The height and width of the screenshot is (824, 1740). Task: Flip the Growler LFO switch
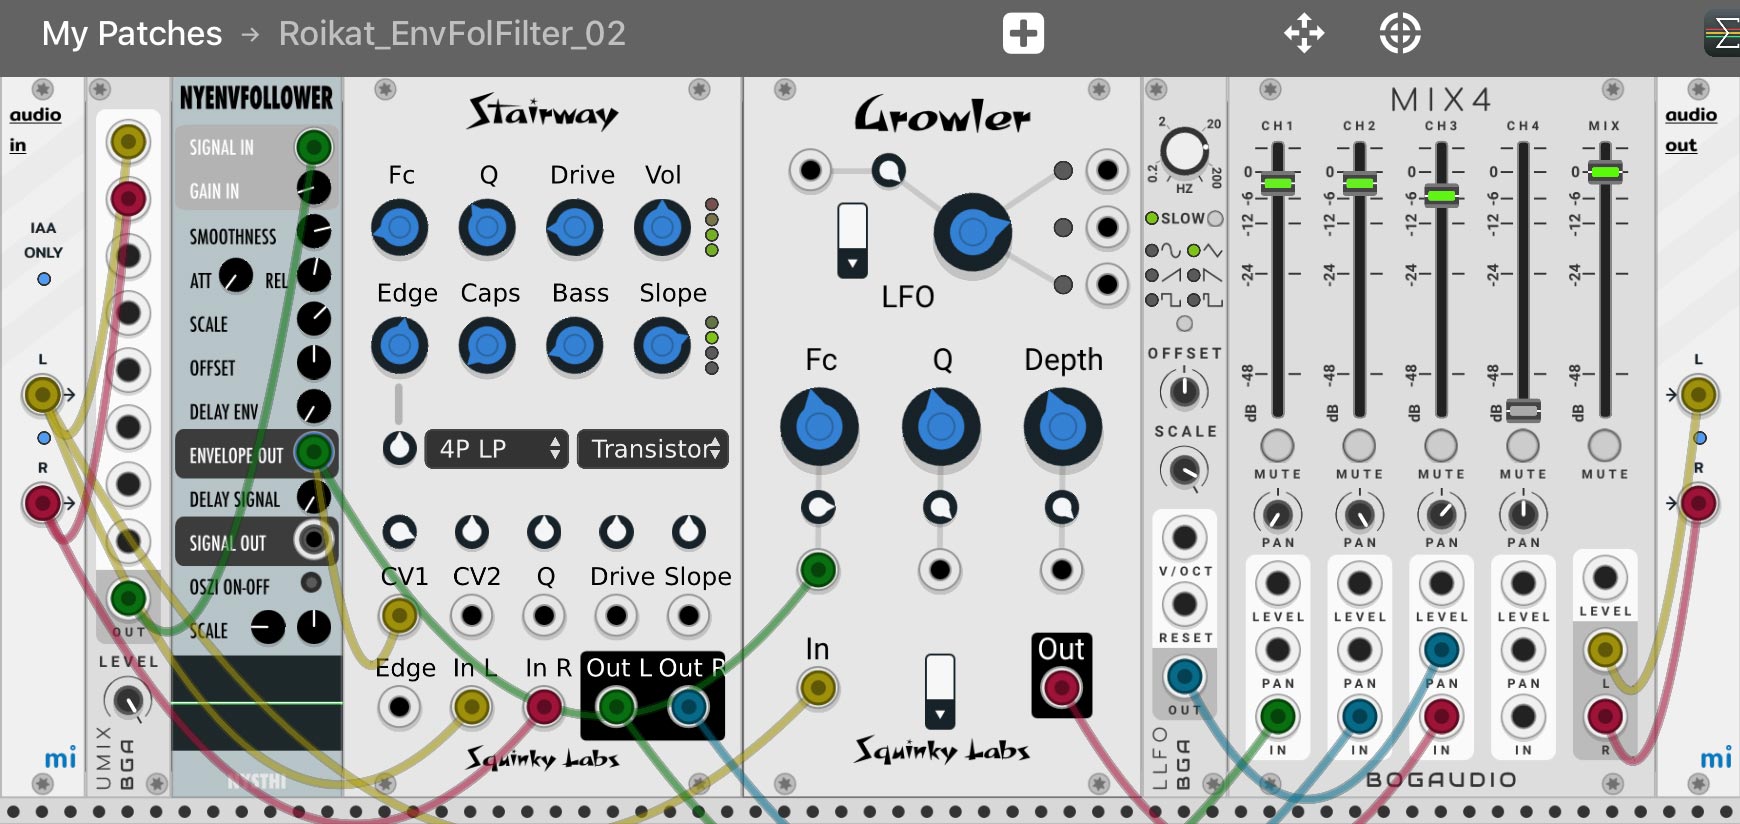click(x=852, y=240)
